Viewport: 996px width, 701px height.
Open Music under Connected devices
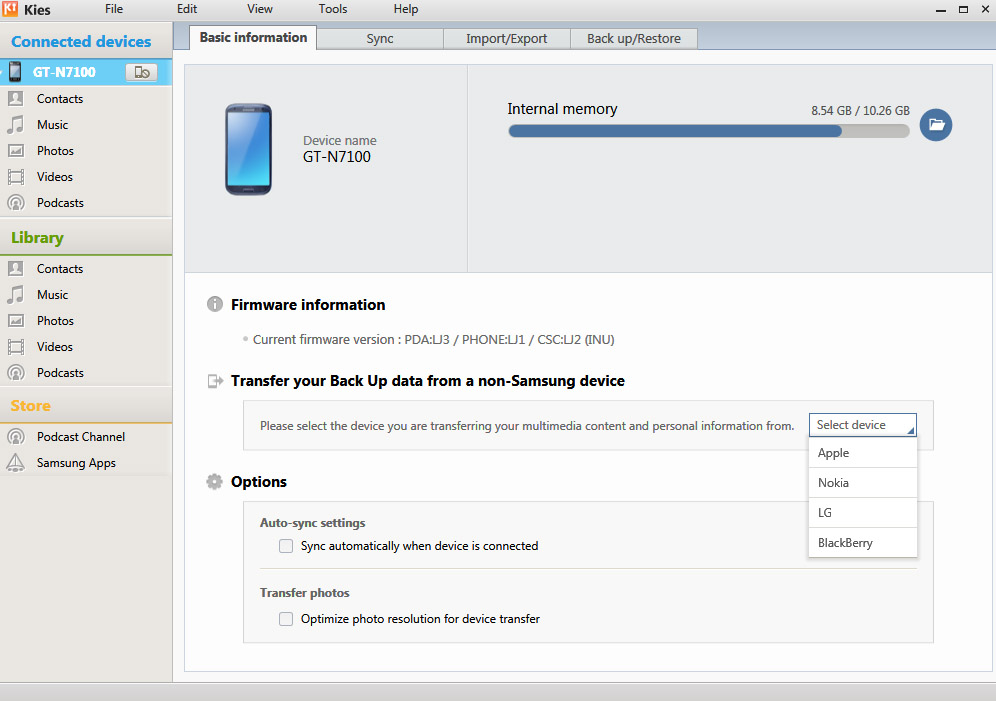click(52, 124)
